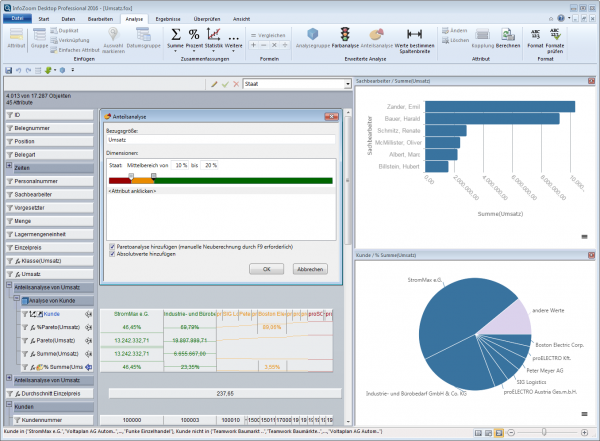600x441 pixels.
Task: Click the Mittelbereich von 10 % field
Action: (x=179, y=165)
